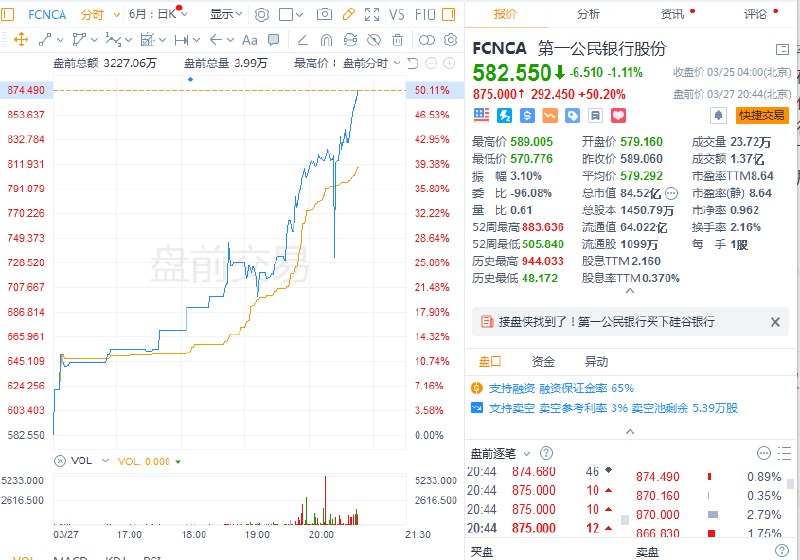This screenshot has width=800, height=560.
Task: Toggle the red heart favorite icon
Action: 618,116
